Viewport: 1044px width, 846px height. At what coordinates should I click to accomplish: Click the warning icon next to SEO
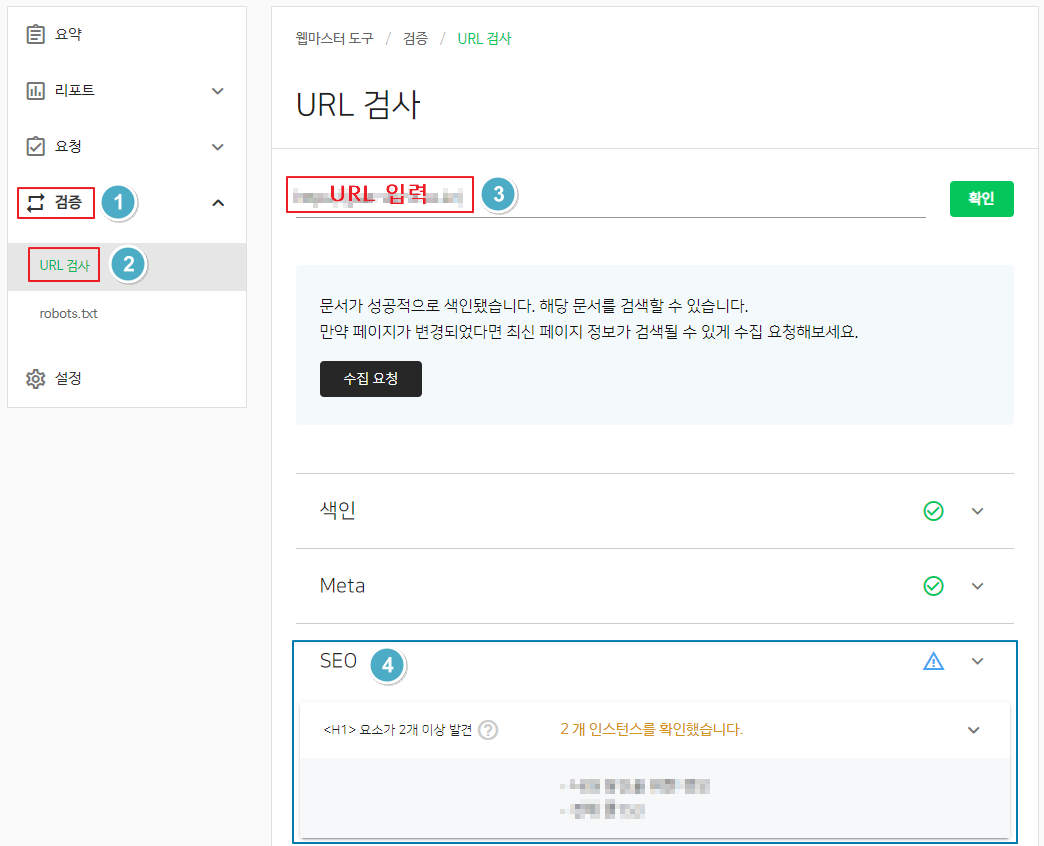pos(933,660)
